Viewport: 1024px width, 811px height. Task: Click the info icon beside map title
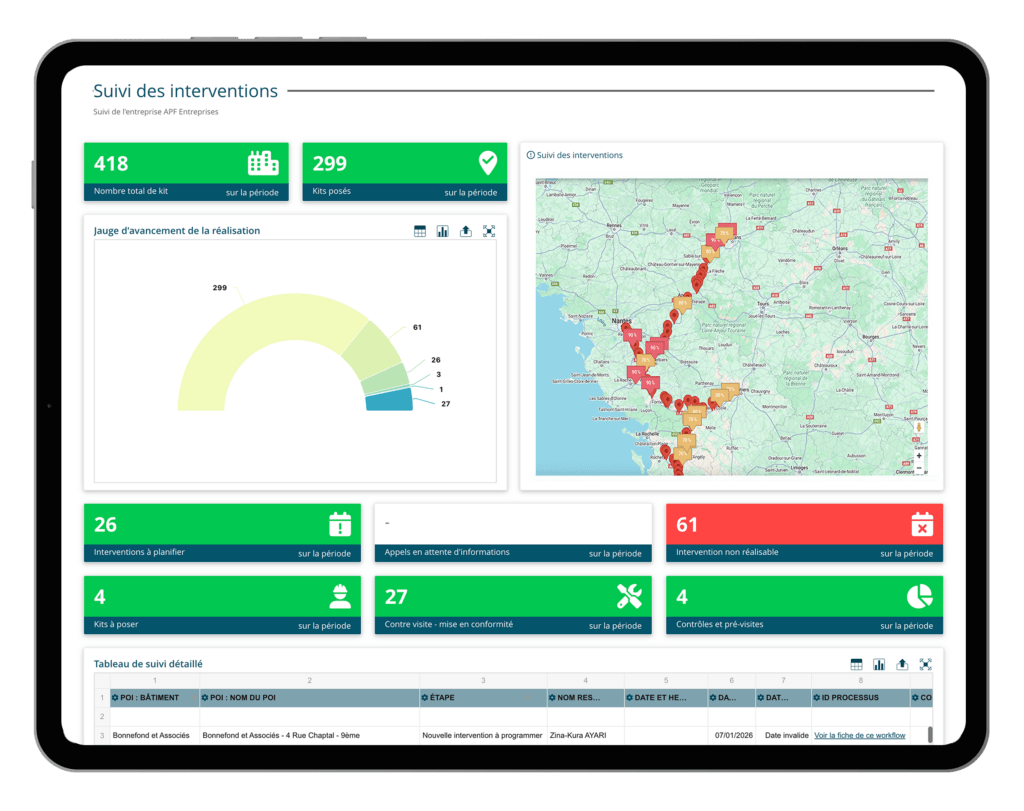[531, 155]
